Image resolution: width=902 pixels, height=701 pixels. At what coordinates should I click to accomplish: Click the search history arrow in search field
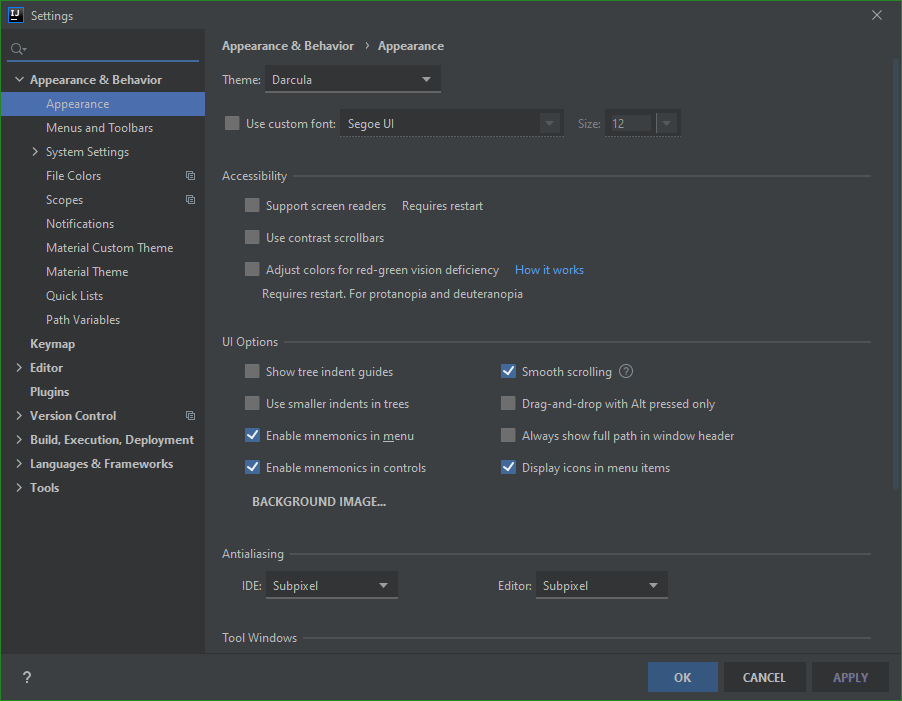click(x=23, y=50)
